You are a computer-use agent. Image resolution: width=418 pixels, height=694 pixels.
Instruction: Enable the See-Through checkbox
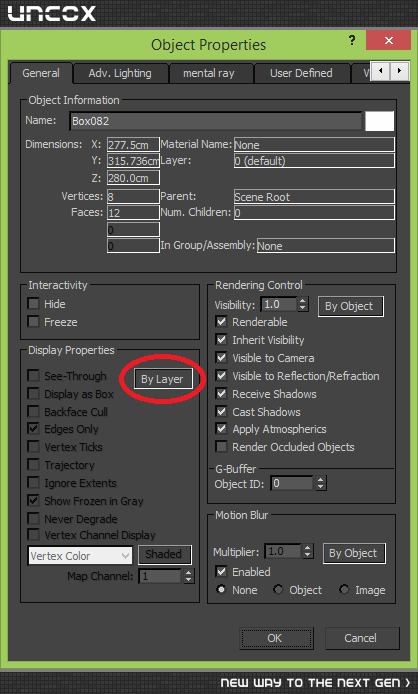pyautogui.click(x=34, y=376)
